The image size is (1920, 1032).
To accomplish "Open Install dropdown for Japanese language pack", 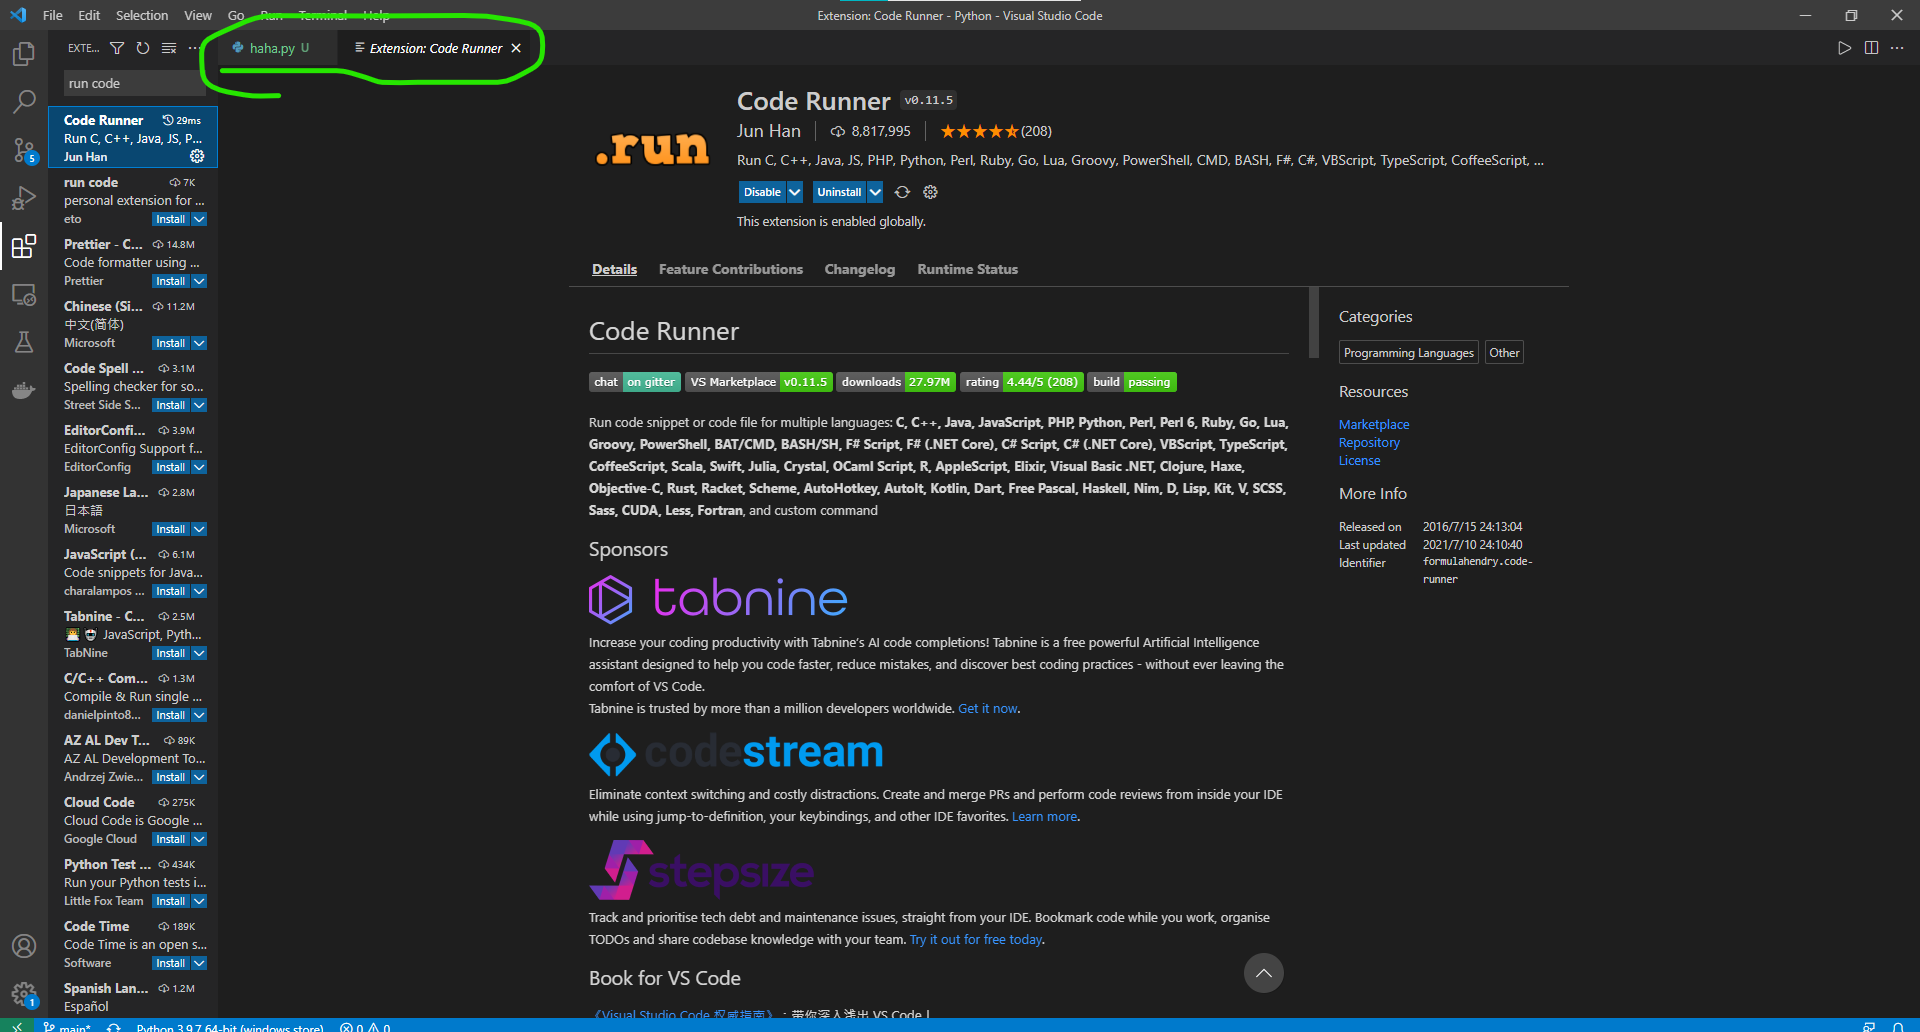I will coord(199,529).
